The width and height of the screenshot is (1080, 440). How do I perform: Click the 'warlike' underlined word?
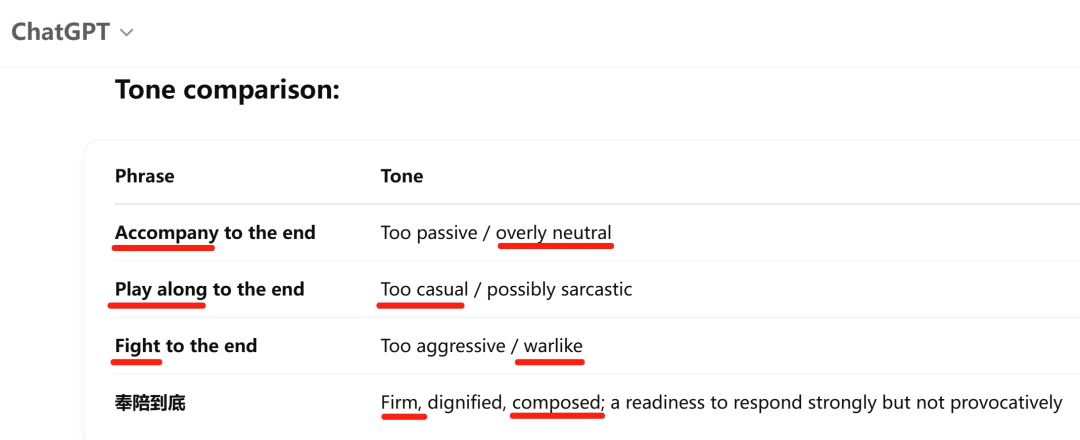(x=554, y=346)
